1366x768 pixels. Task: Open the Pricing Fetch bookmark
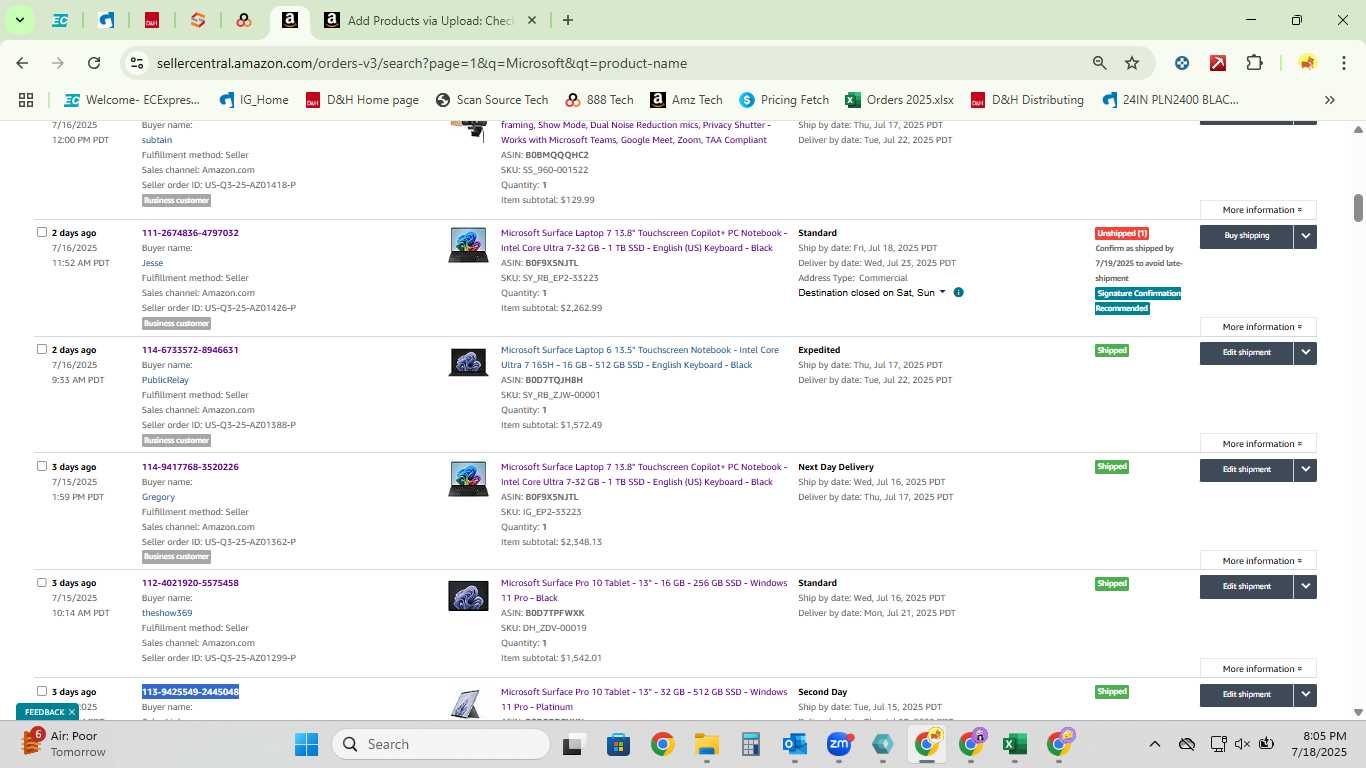(x=784, y=100)
